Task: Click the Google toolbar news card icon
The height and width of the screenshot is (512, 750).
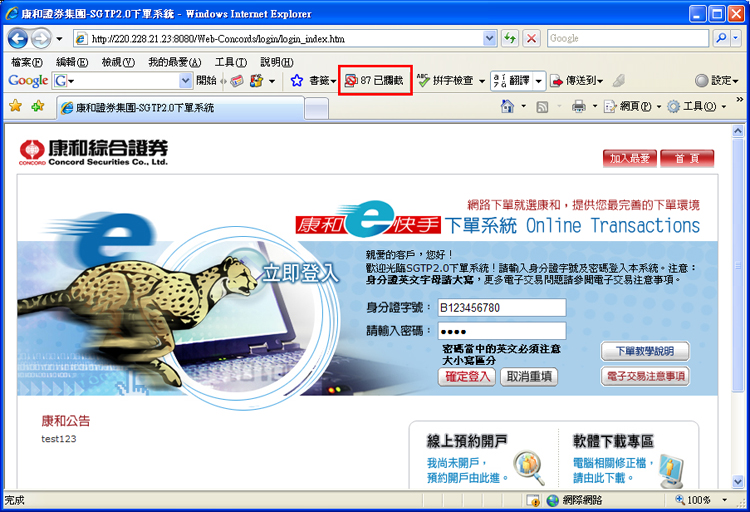Action: [237, 81]
